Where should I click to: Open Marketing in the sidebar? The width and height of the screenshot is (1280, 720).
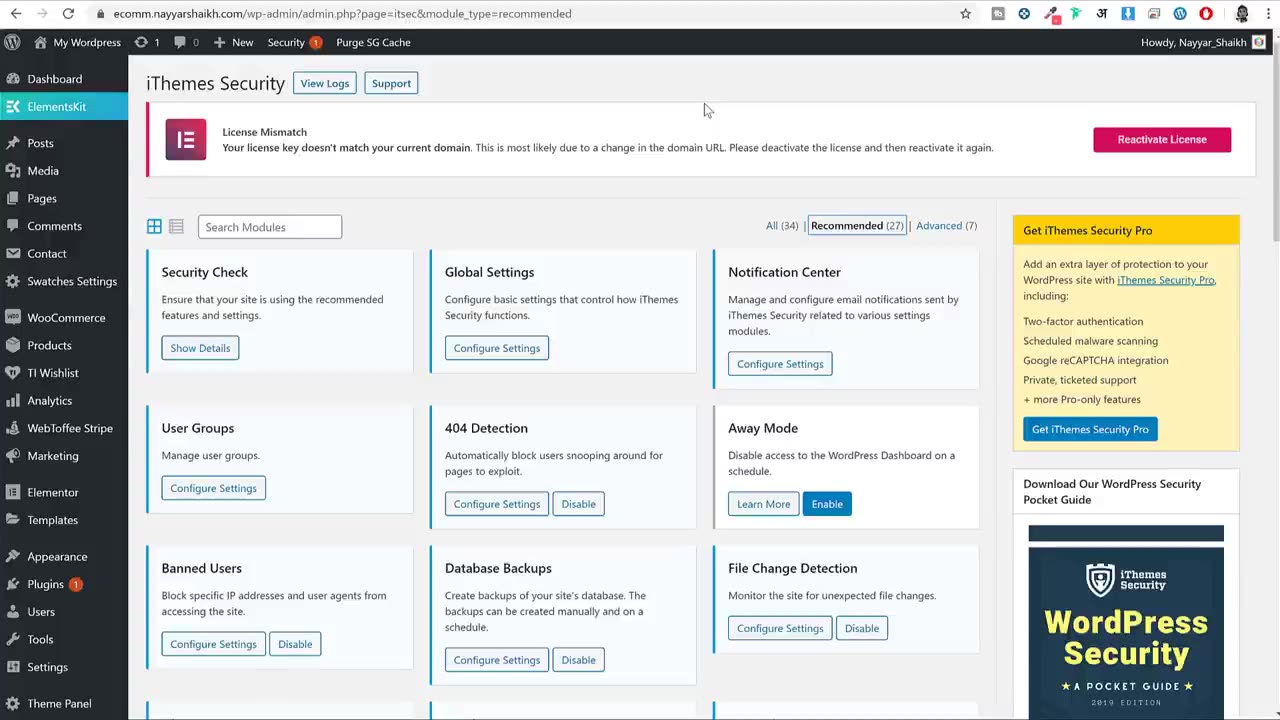click(x=64, y=456)
